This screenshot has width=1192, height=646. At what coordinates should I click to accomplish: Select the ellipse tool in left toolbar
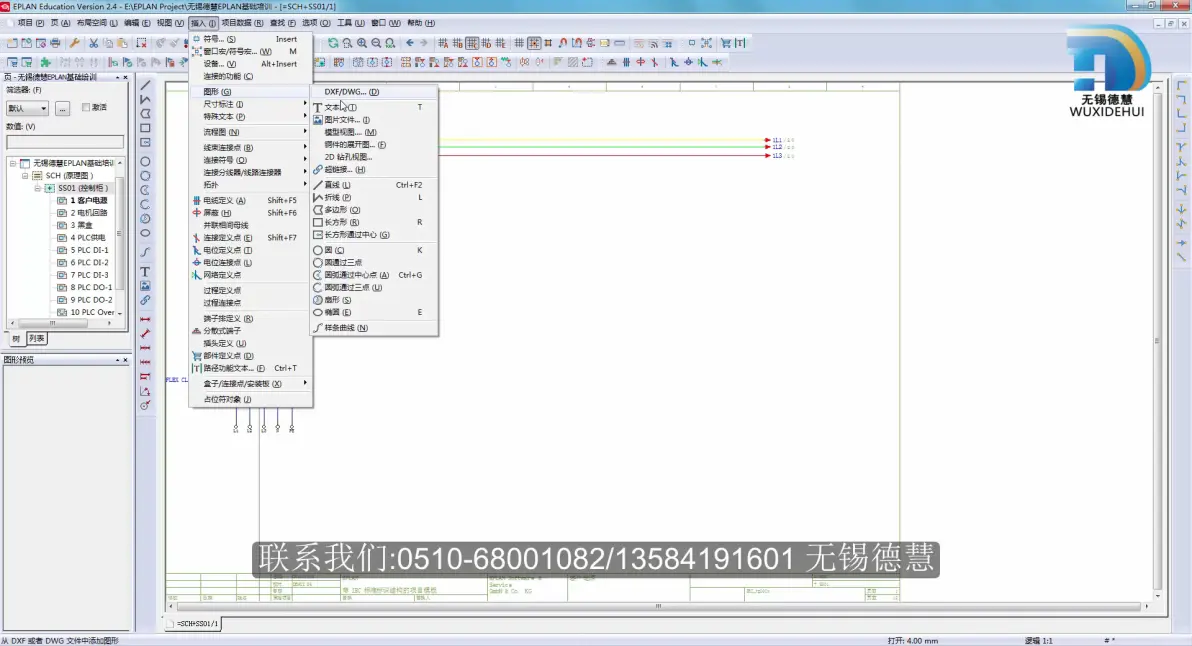point(145,233)
